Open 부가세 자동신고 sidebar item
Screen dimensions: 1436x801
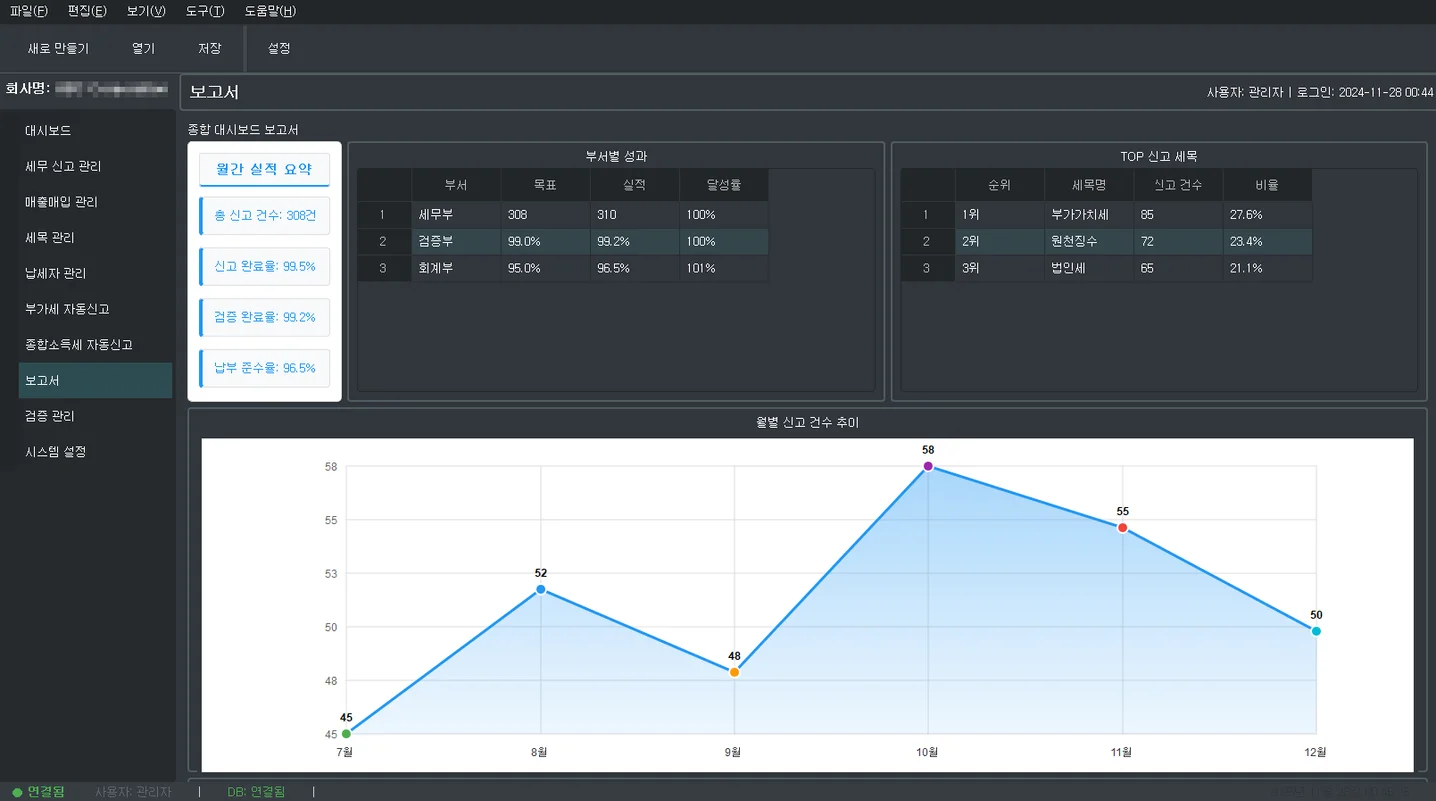pyautogui.click(x=67, y=309)
